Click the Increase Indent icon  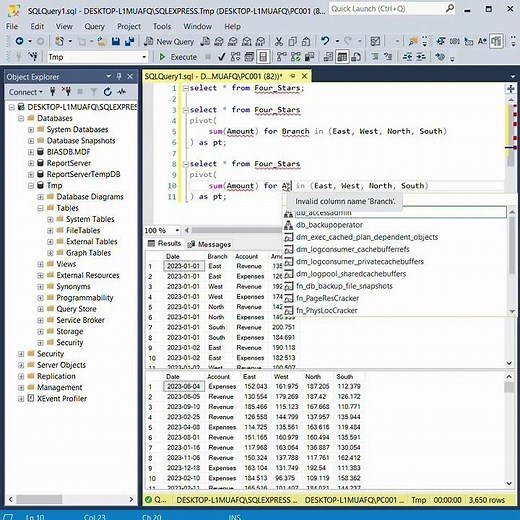(x=421, y=57)
